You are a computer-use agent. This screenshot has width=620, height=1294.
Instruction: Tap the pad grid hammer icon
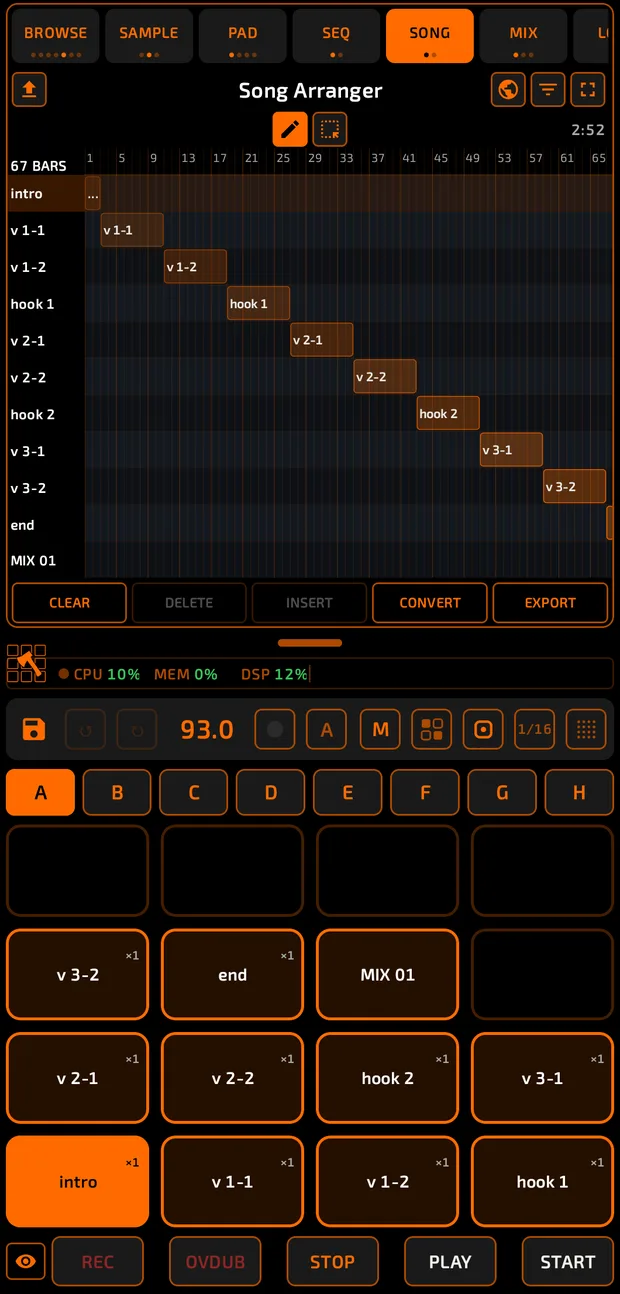26,663
